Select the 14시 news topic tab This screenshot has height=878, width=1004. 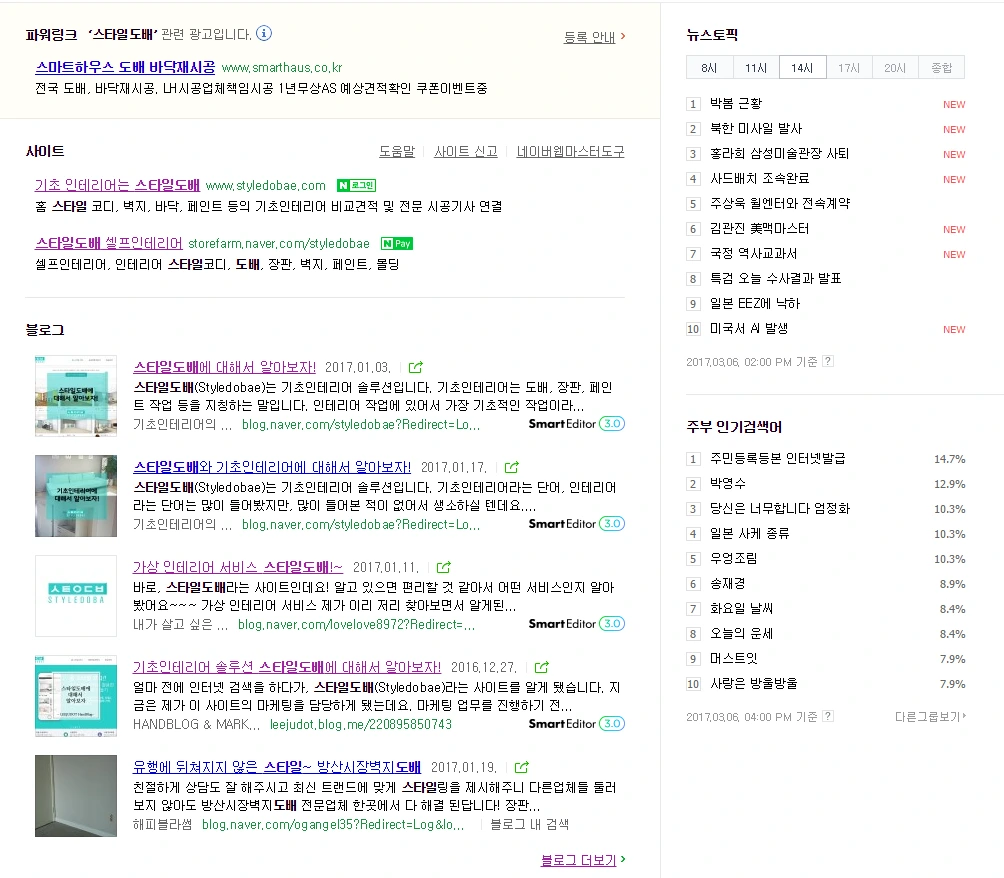pyautogui.click(x=802, y=67)
